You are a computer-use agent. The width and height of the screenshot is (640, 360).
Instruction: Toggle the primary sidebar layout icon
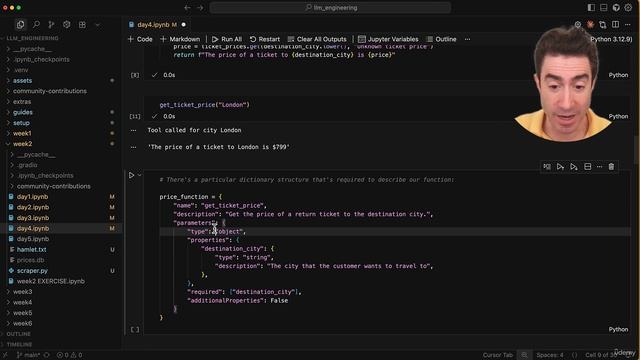[591, 7]
